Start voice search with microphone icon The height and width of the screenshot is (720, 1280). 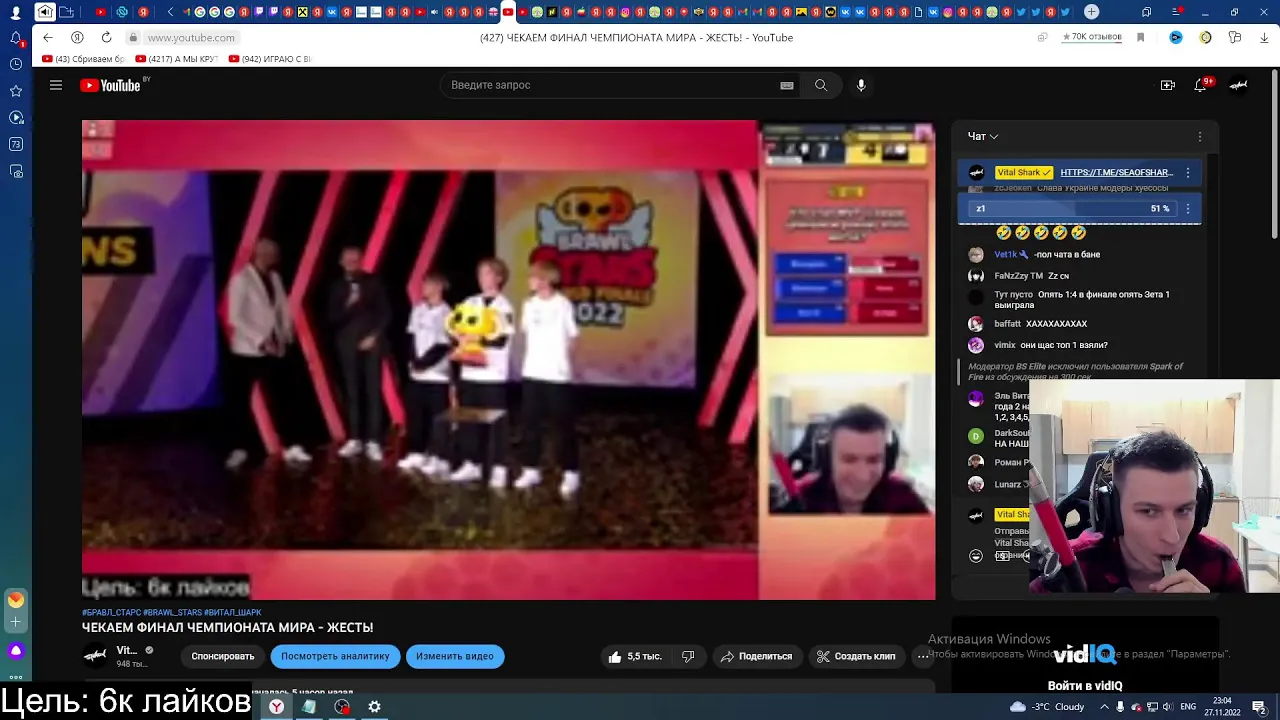pyautogui.click(x=861, y=85)
